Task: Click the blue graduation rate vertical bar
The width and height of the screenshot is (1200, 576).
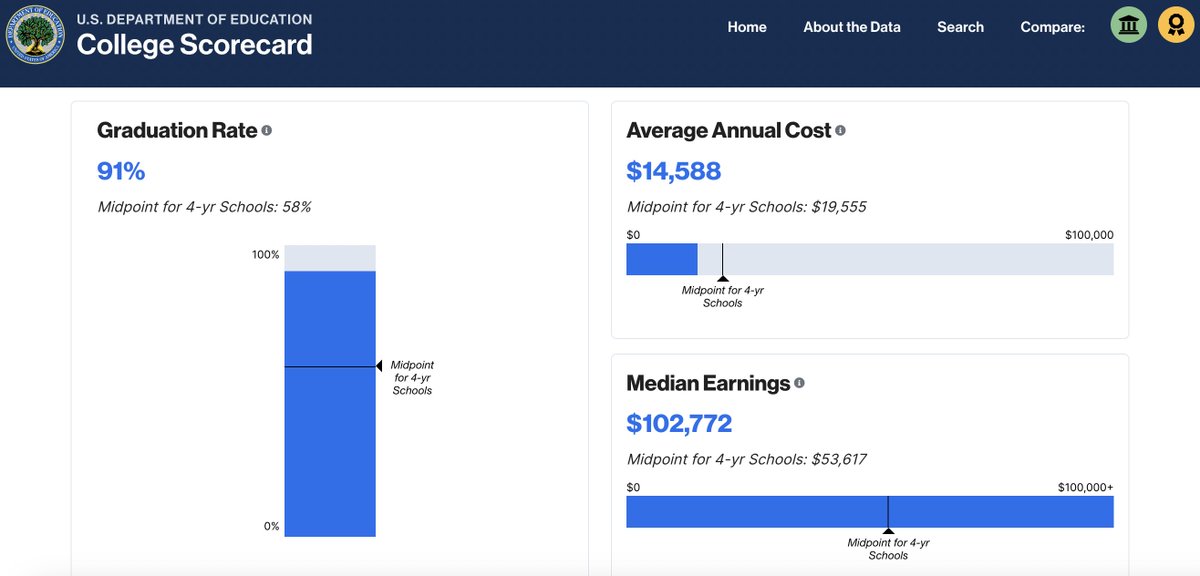Action: (330, 403)
